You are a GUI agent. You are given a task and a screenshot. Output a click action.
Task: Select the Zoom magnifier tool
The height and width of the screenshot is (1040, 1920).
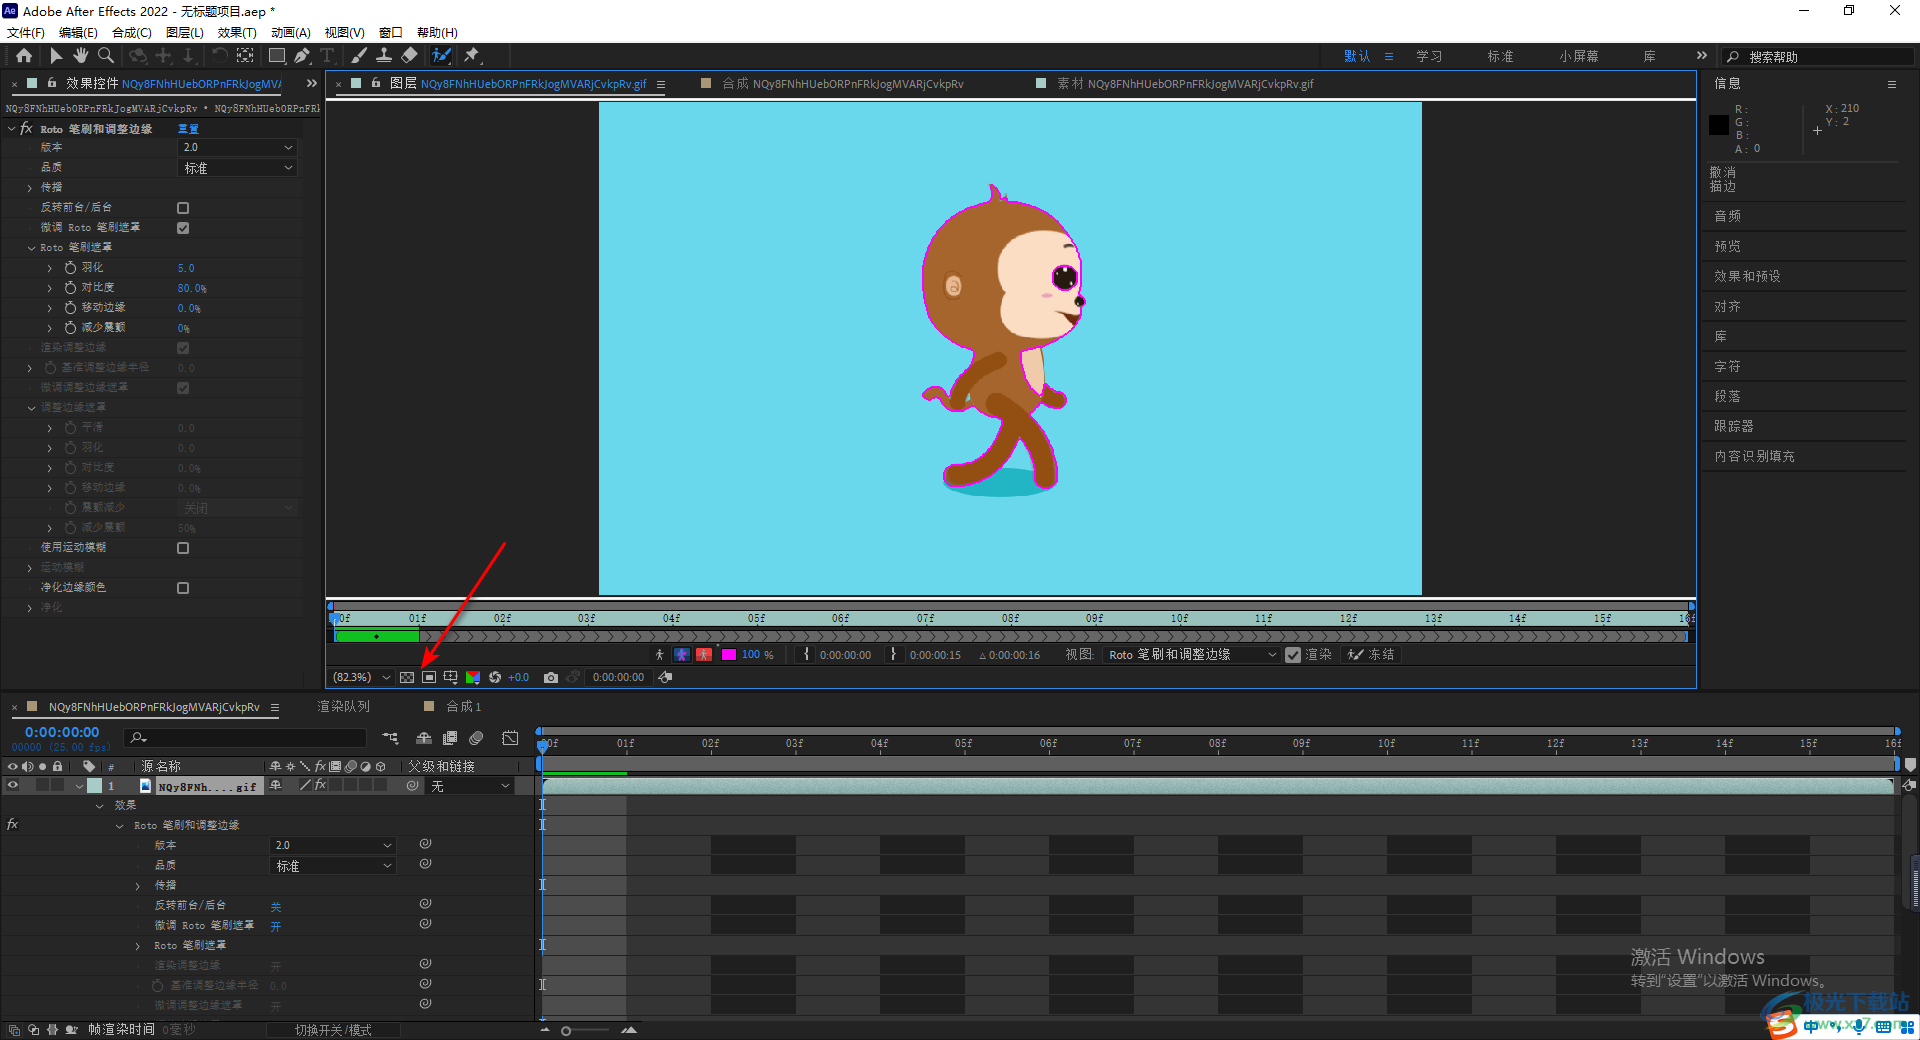point(106,56)
